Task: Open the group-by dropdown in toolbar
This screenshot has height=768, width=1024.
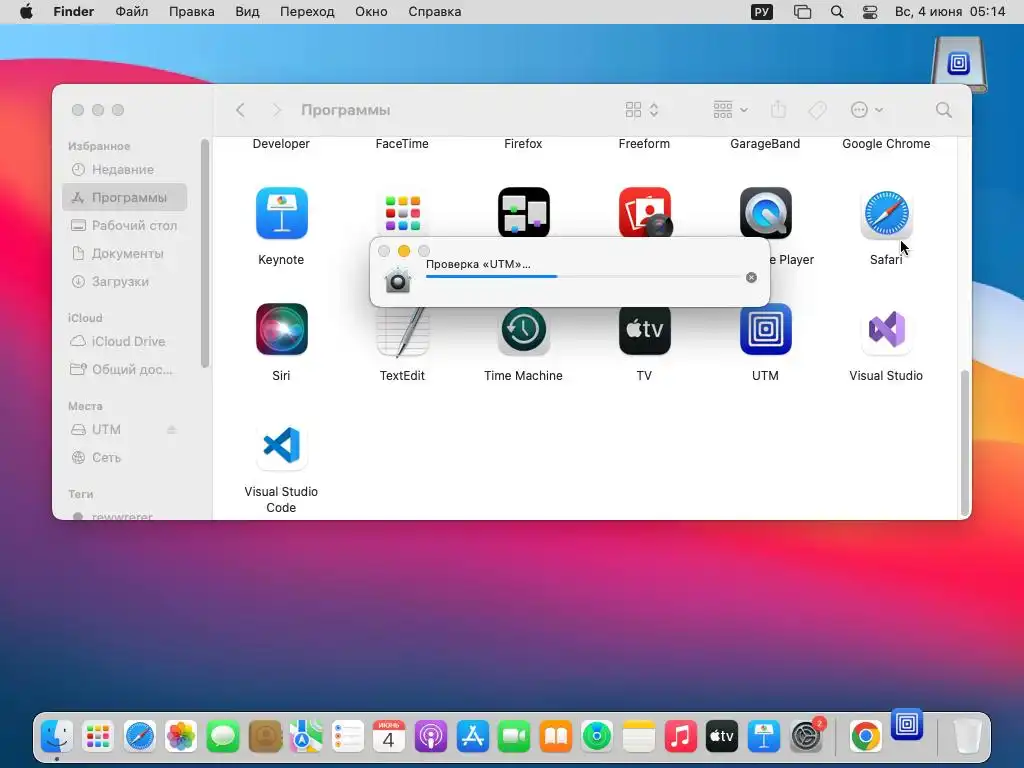Action: pyautogui.click(x=730, y=110)
